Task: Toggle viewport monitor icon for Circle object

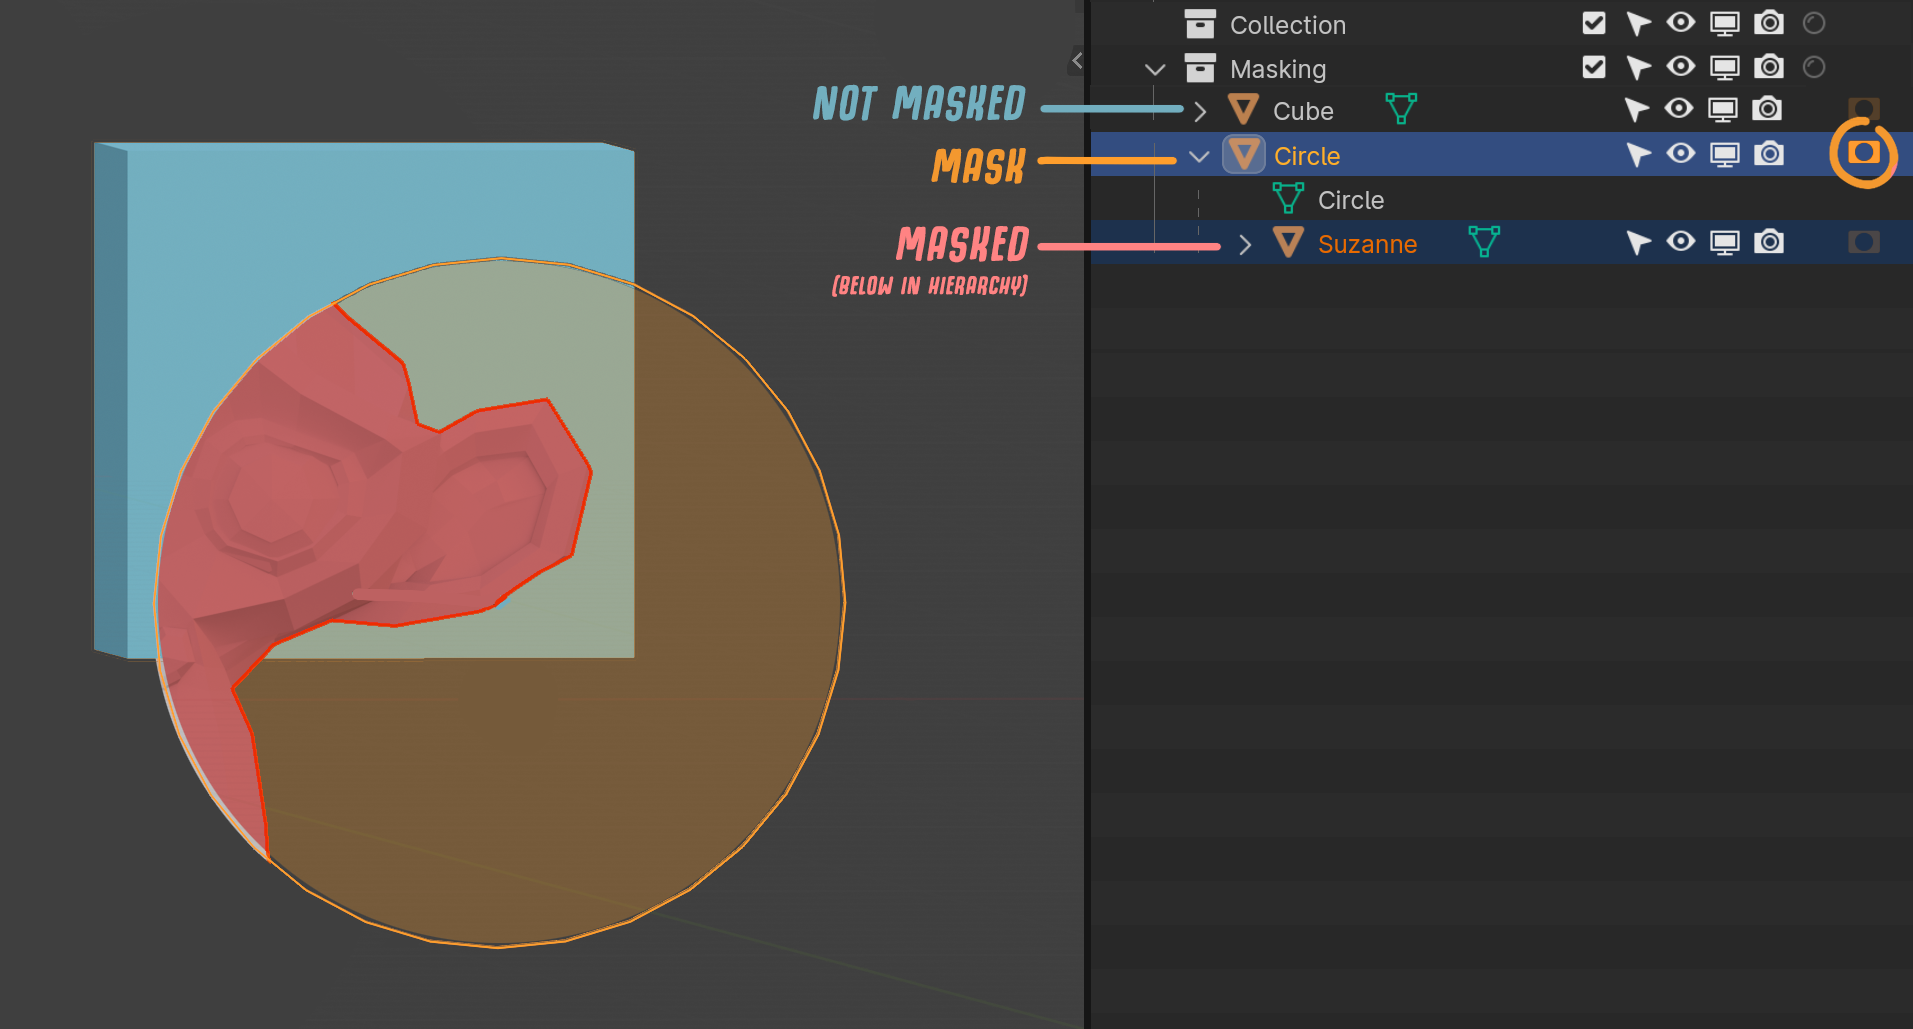Action: (1725, 154)
